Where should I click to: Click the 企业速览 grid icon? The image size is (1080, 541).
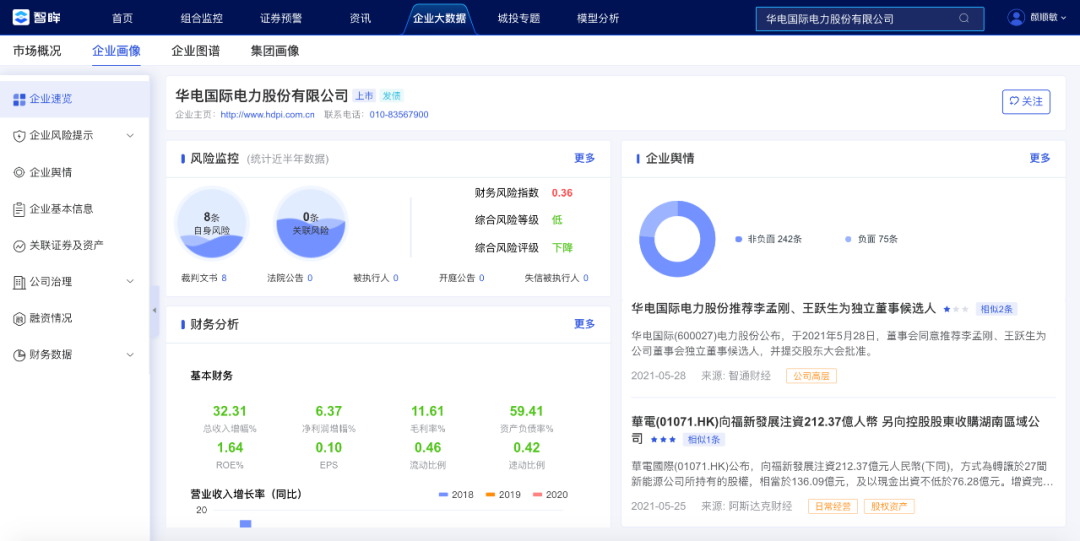click(x=19, y=99)
